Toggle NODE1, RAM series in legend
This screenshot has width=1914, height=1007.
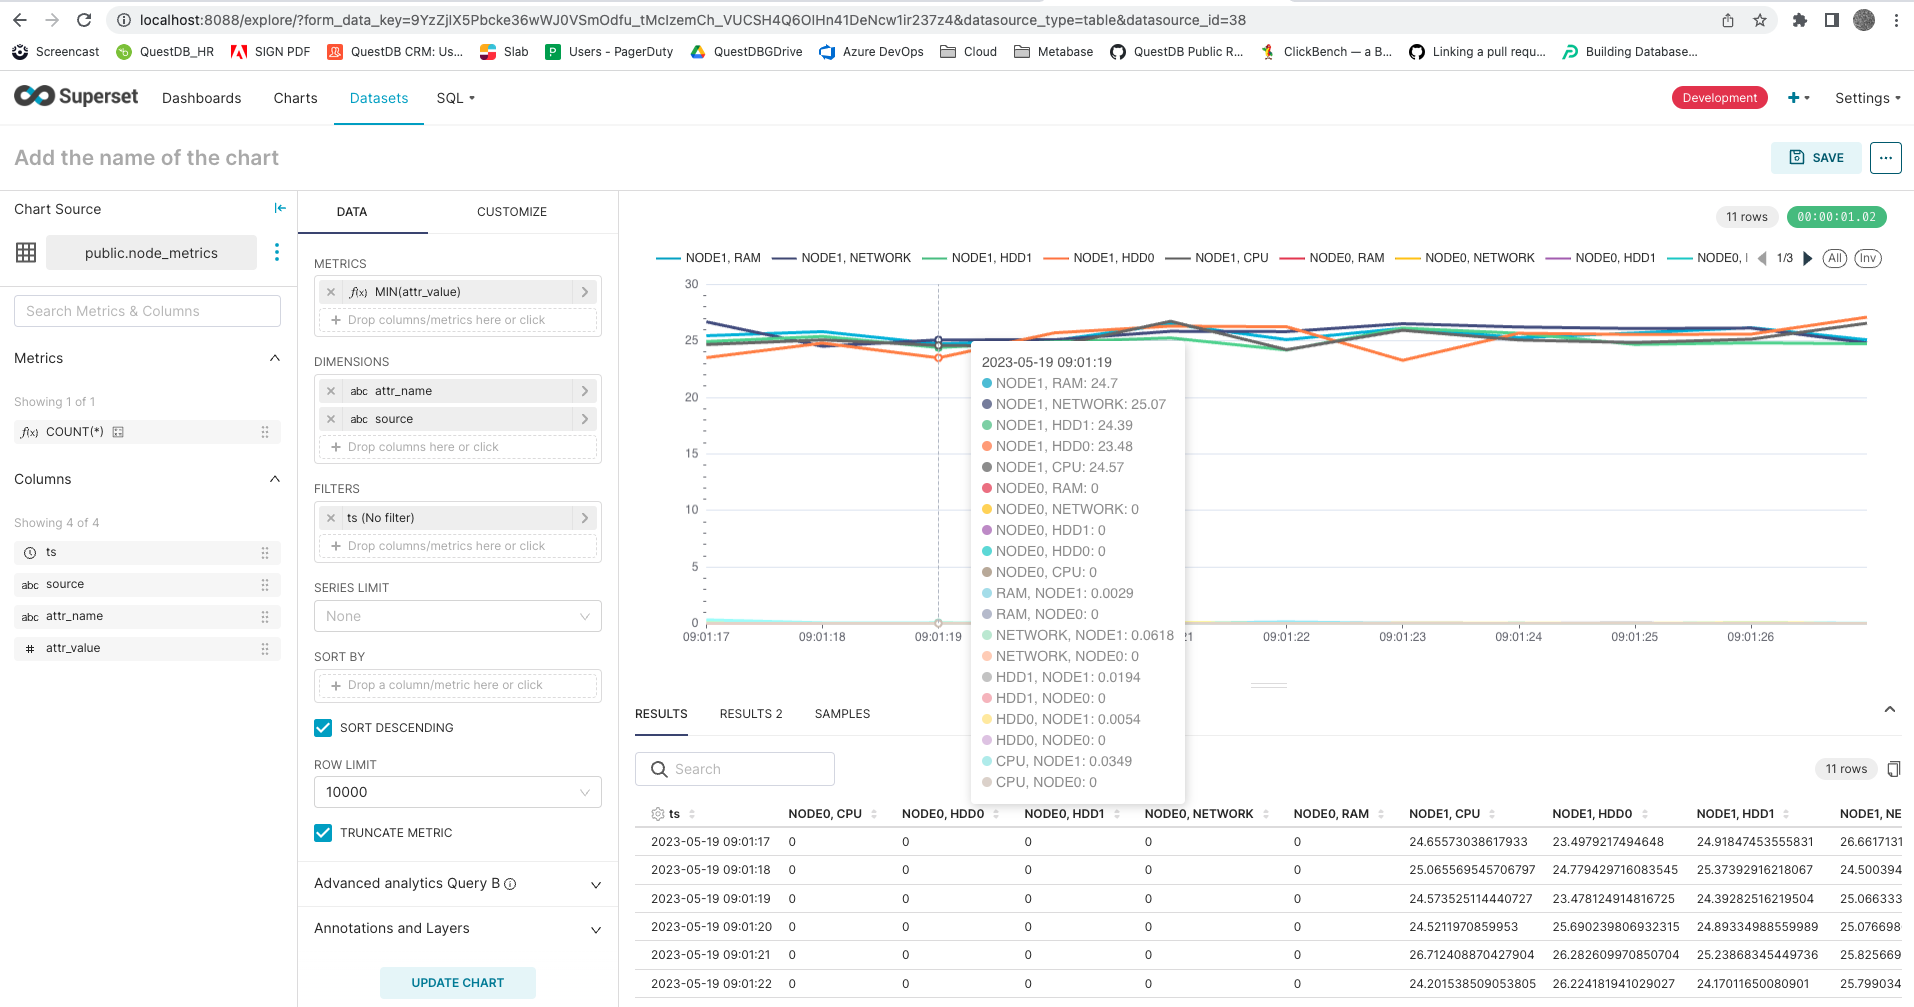[708, 258]
